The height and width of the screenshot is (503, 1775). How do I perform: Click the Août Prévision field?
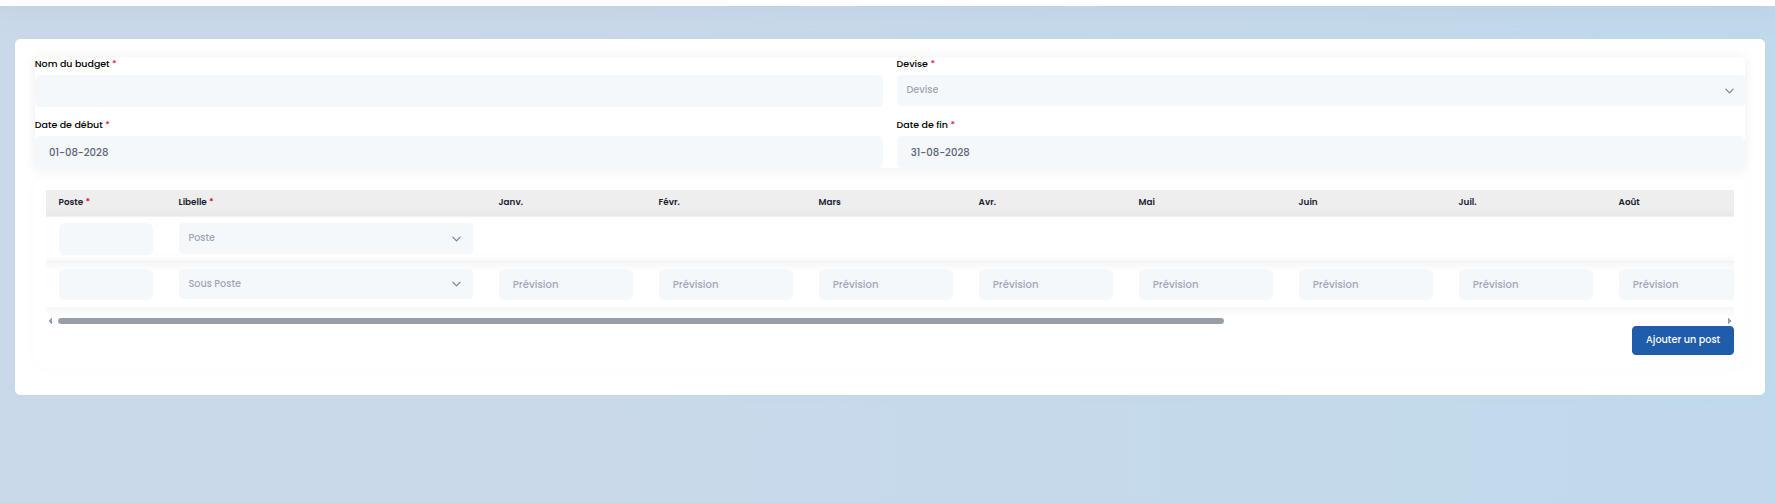(x=1677, y=284)
